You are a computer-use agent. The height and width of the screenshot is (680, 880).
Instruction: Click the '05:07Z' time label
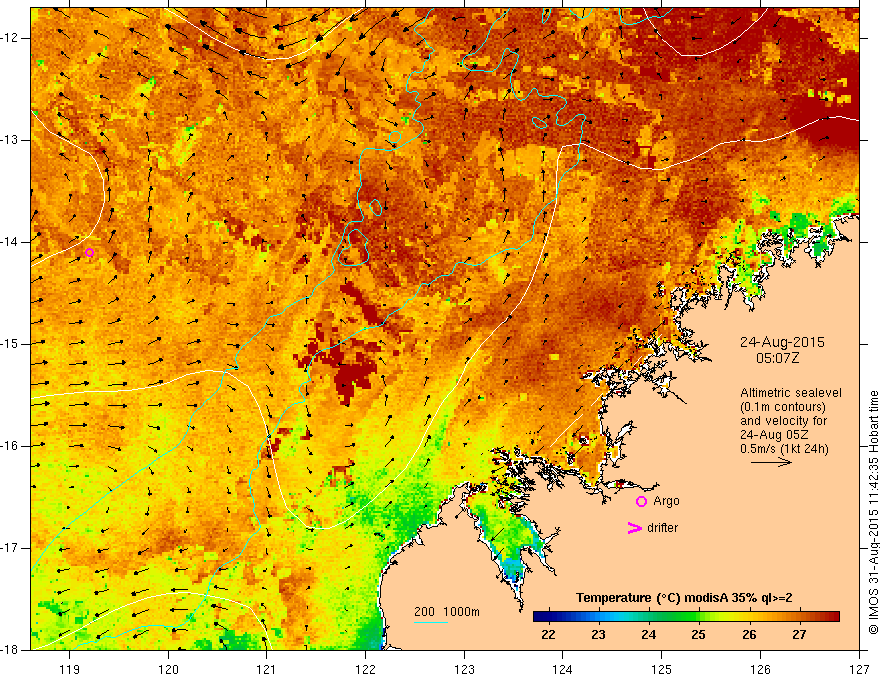777,358
